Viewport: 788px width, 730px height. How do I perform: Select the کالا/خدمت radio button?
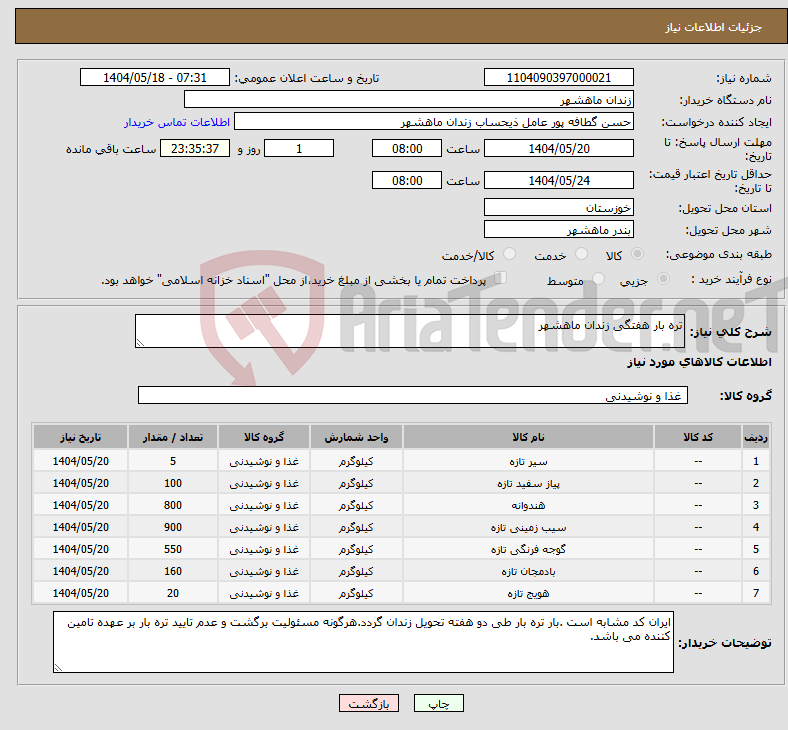coord(510,254)
